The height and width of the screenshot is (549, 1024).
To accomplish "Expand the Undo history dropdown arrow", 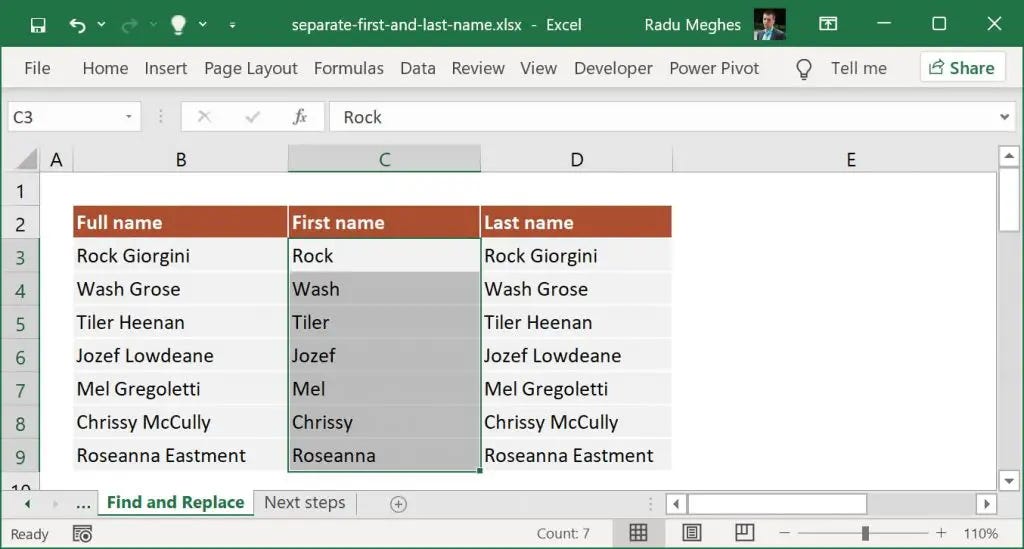I will (101, 24).
